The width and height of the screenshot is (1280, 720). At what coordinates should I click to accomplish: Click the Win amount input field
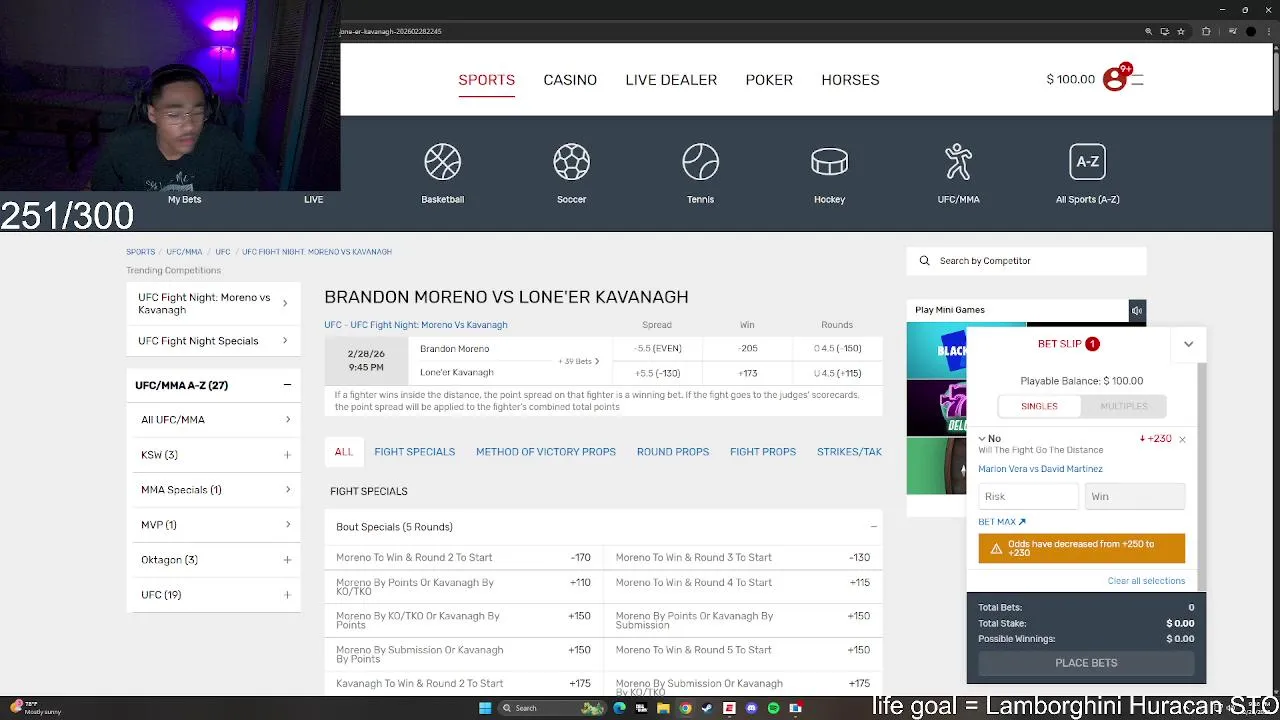(1135, 497)
